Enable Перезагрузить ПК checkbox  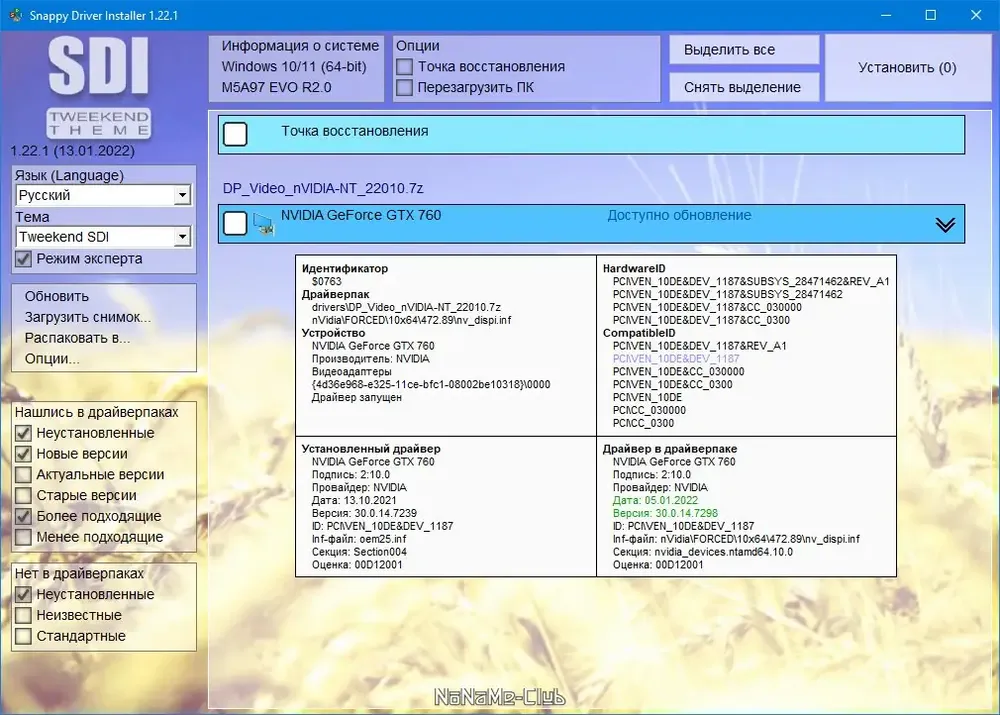[x=404, y=87]
